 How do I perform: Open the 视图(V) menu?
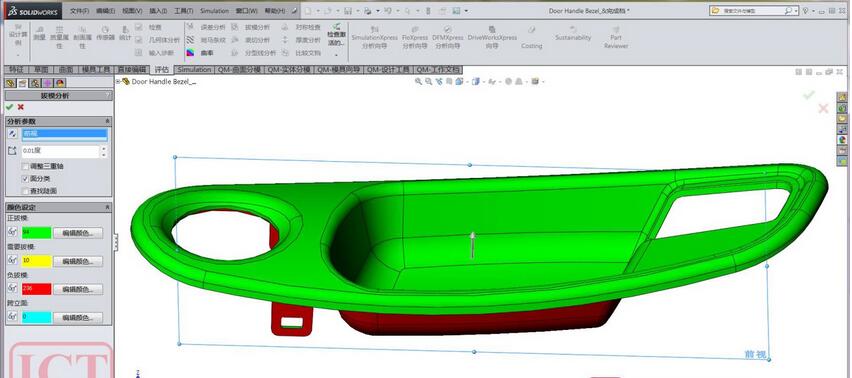pyautogui.click(x=132, y=11)
